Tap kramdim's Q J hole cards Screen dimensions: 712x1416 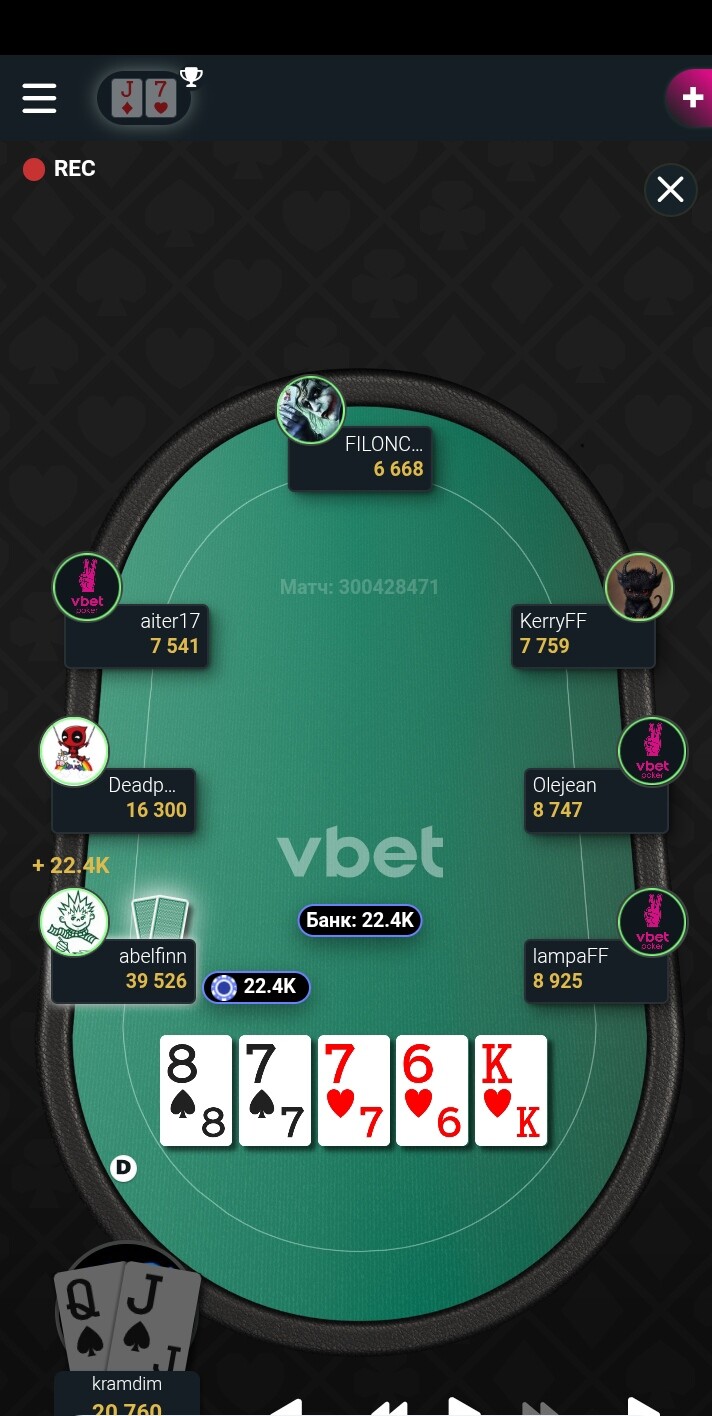(x=128, y=1318)
